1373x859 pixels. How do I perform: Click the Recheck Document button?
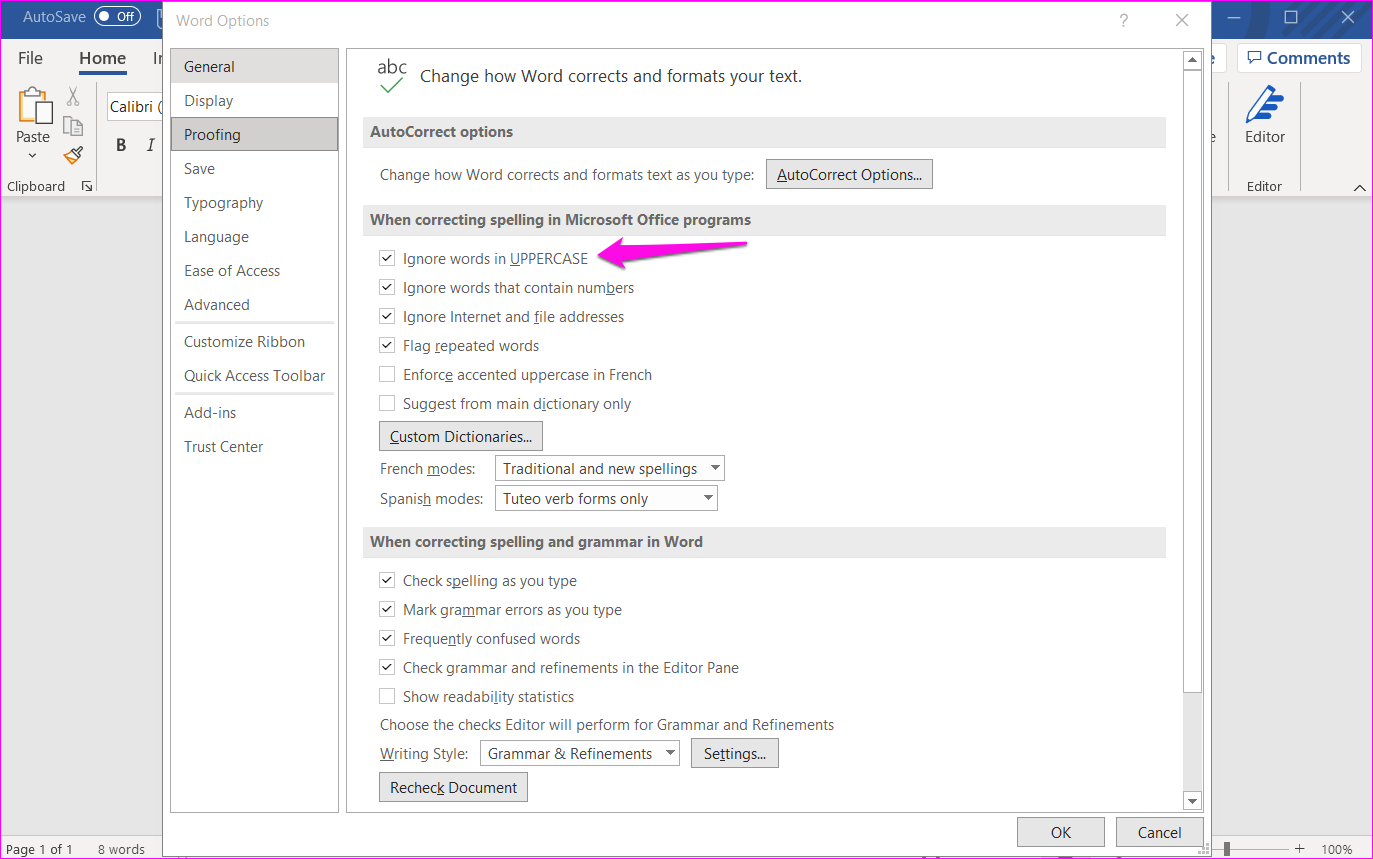pos(453,787)
